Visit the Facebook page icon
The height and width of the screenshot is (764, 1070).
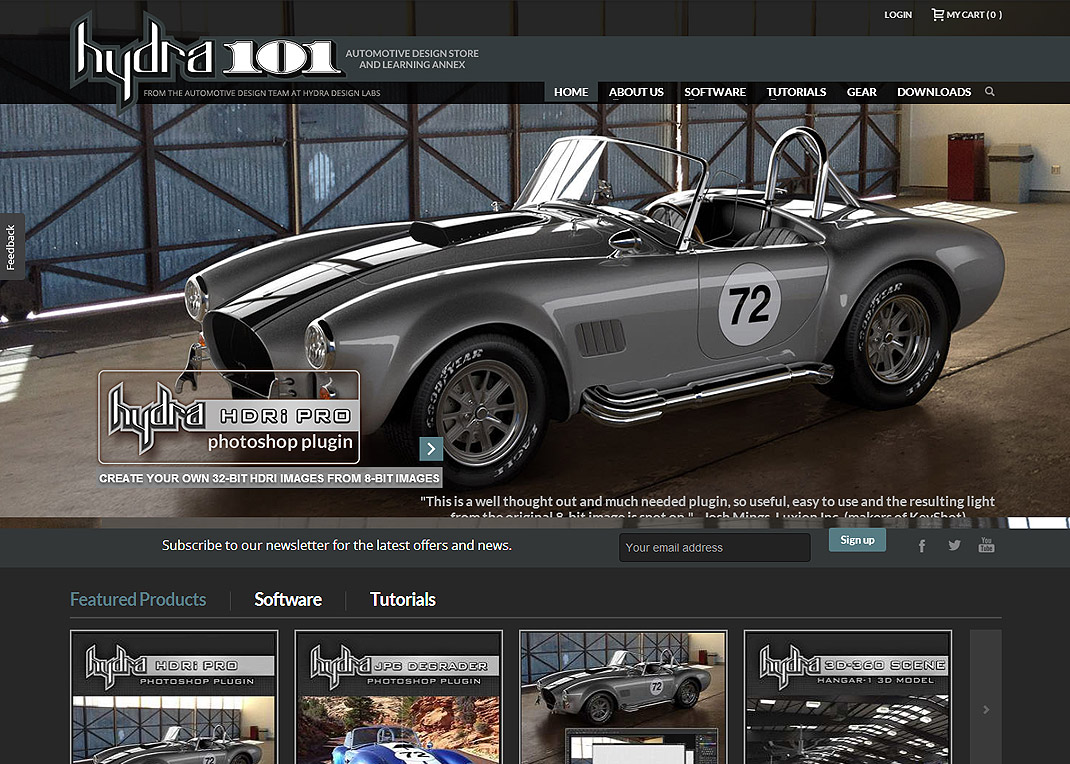(922, 546)
